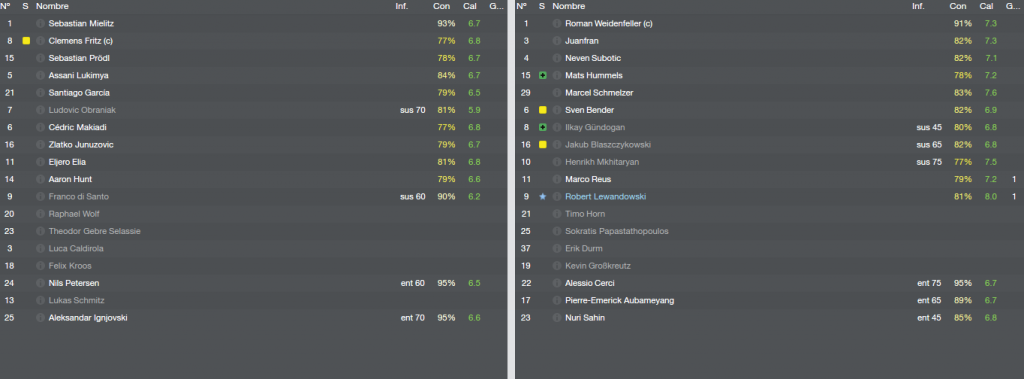
Task: Open Ludovic Obraniak's player profile
Action: (82, 110)
